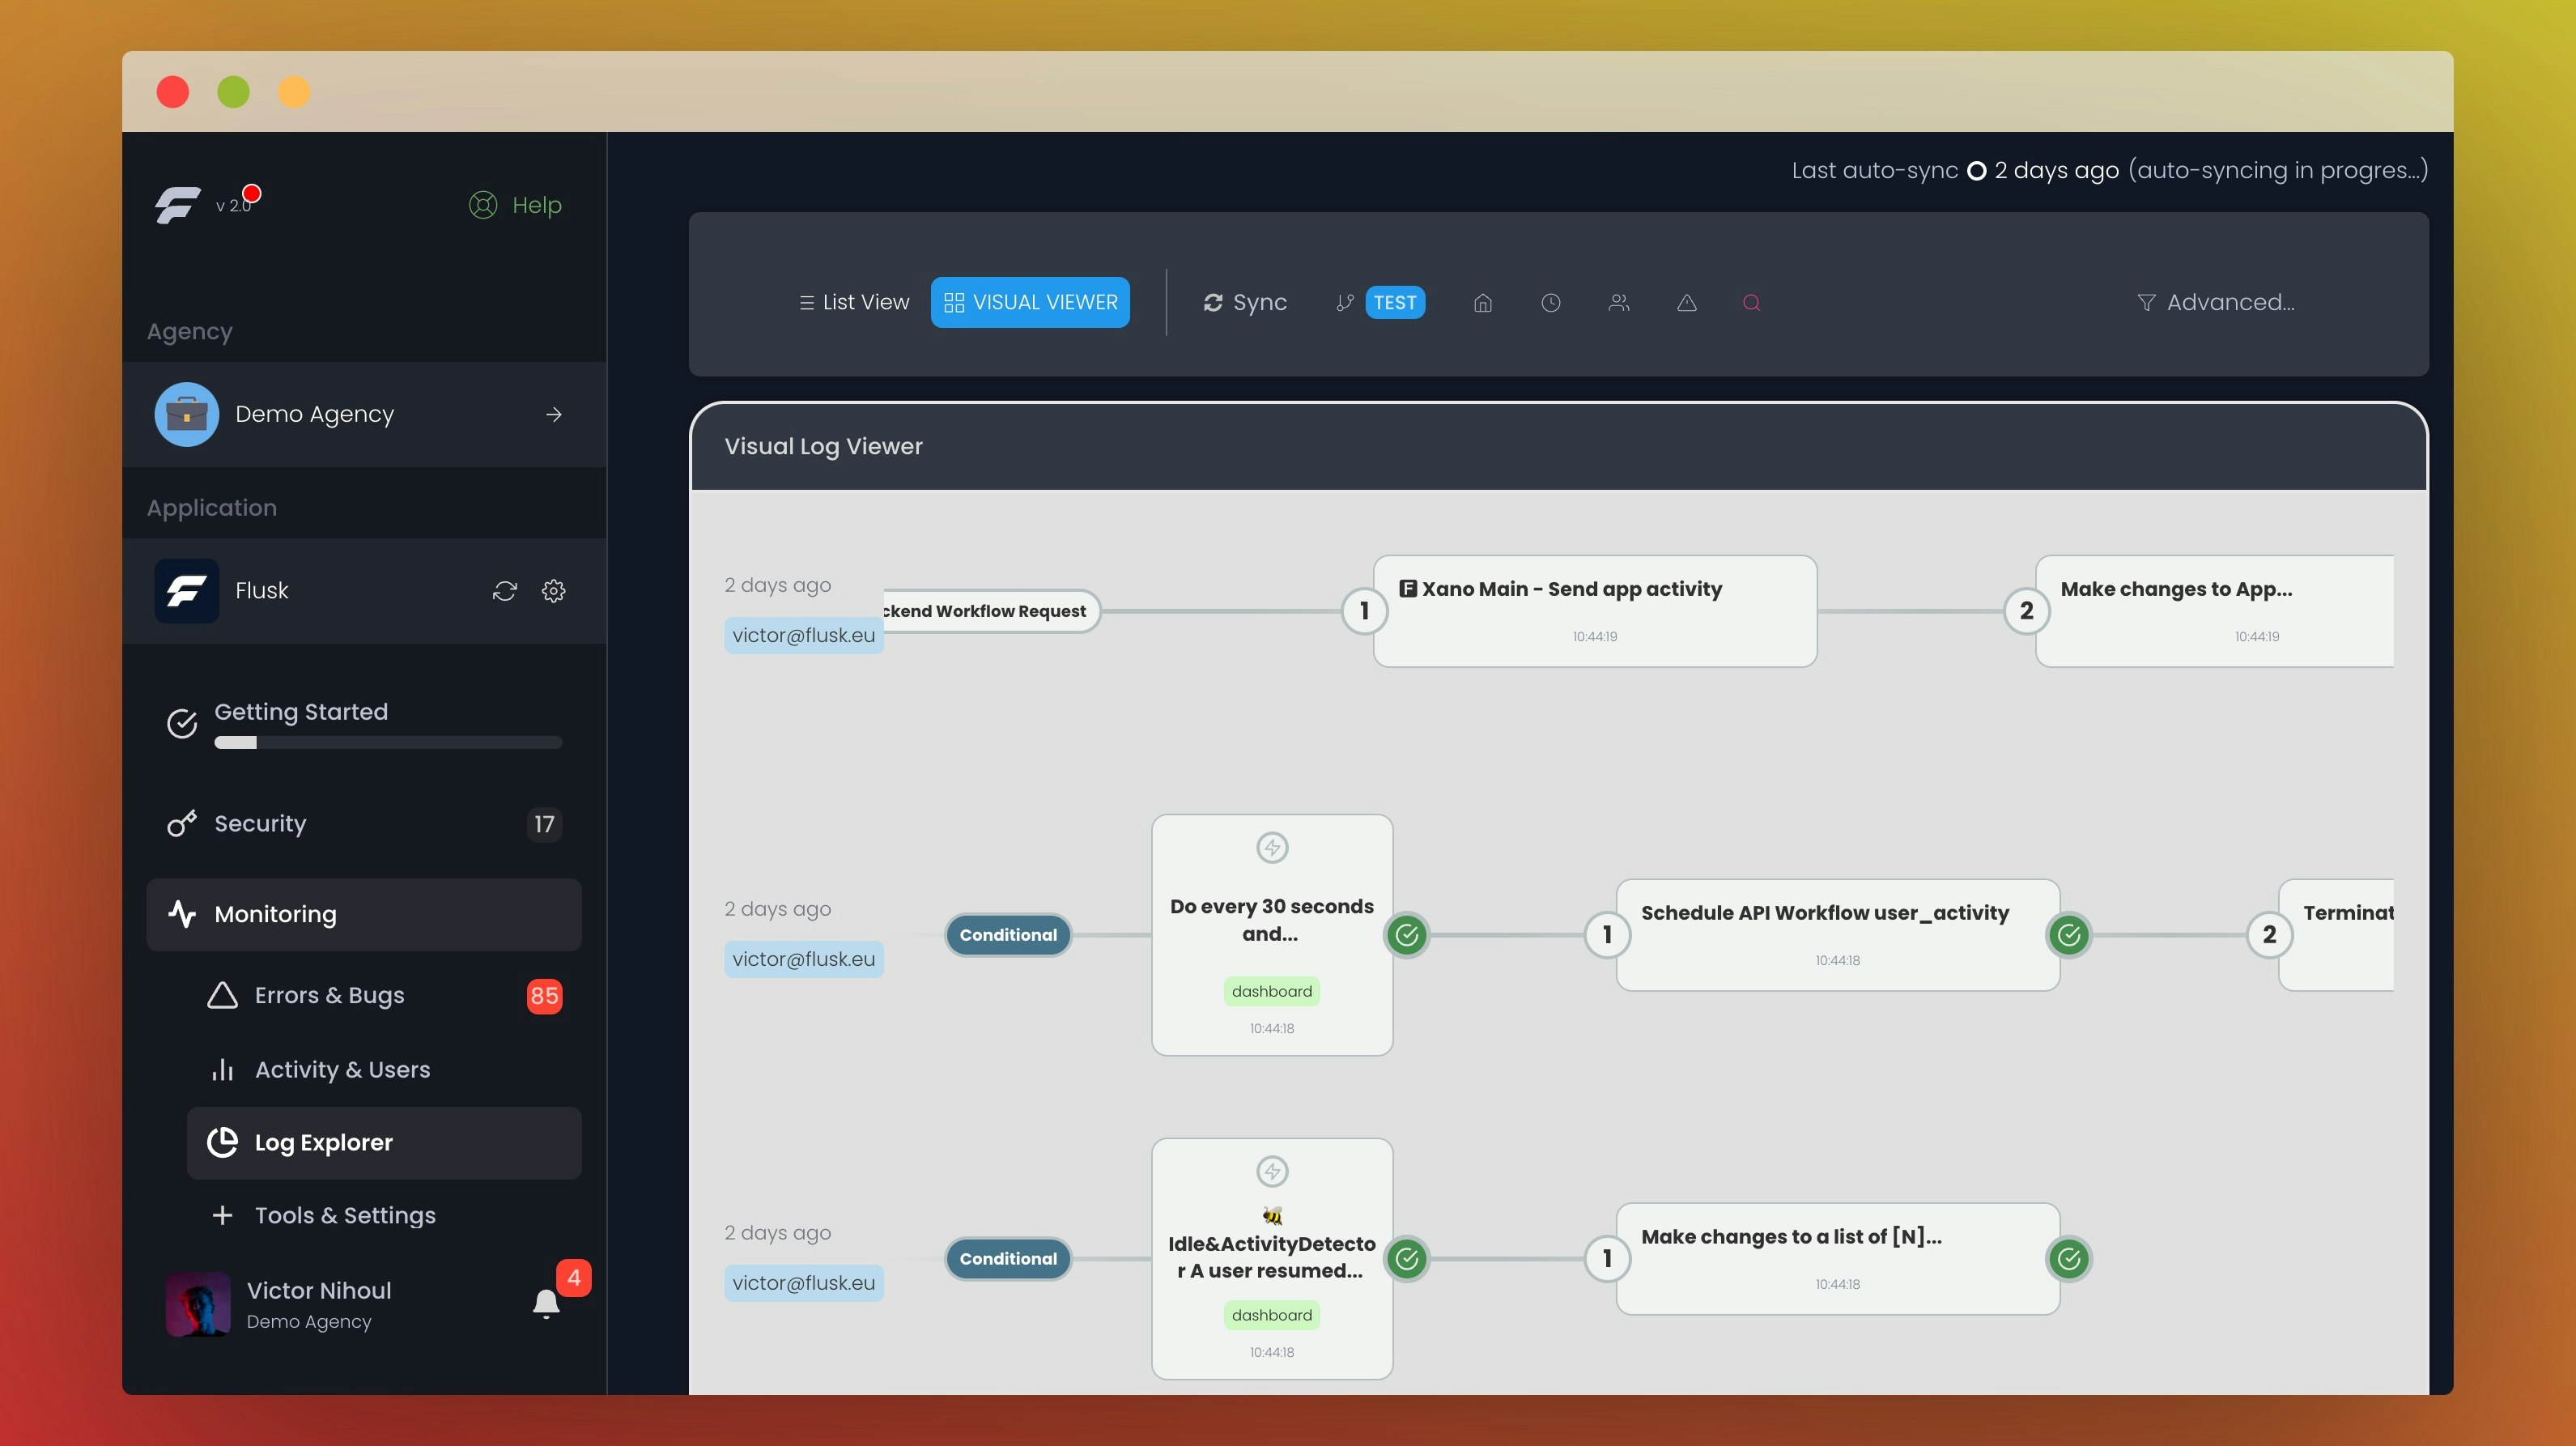Refresh the Flusk application sync icon
This screenshot has height=1446, width=2576.
pos(505,591)
